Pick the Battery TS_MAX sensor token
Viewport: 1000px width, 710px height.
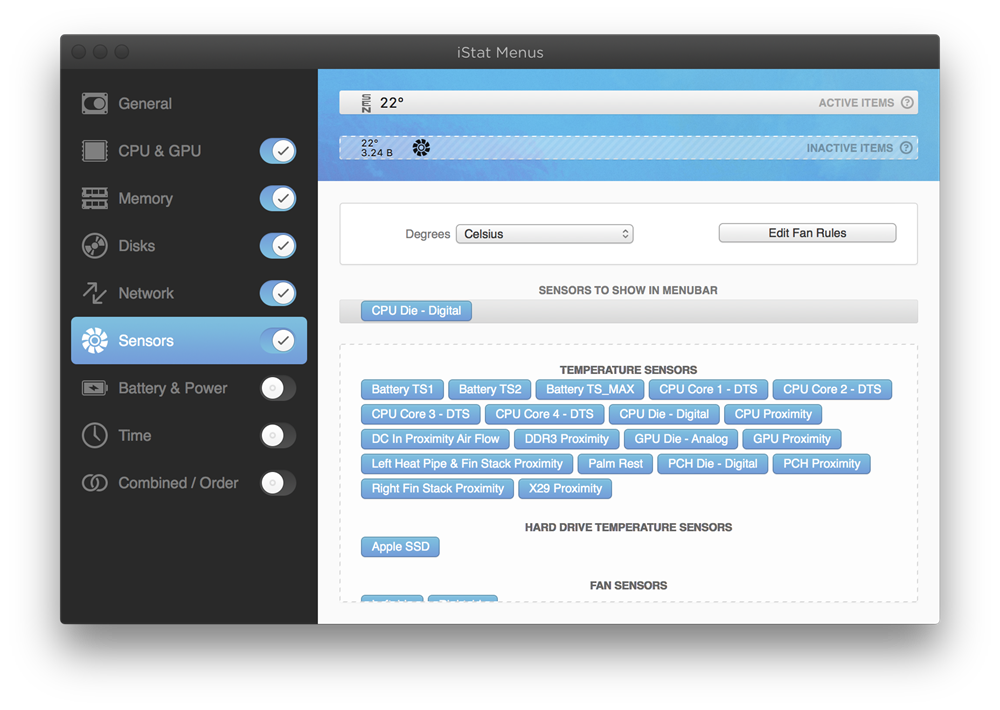point(590,389)
